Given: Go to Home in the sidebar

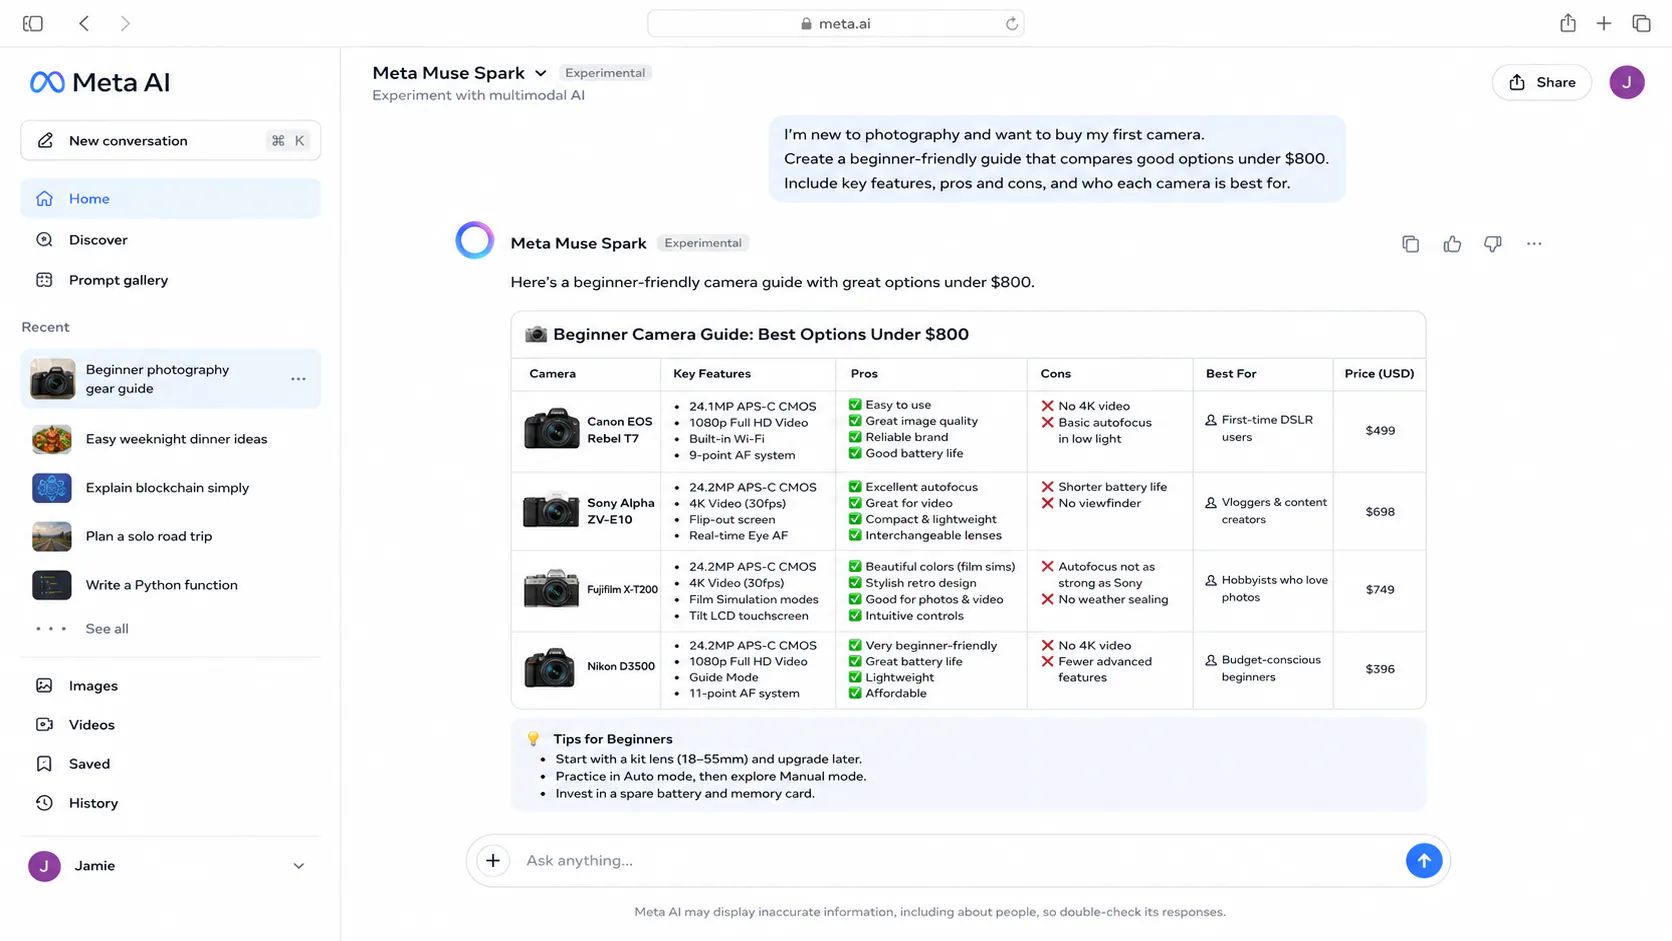Looking at the screenshot, I should [x=170, y=199].
